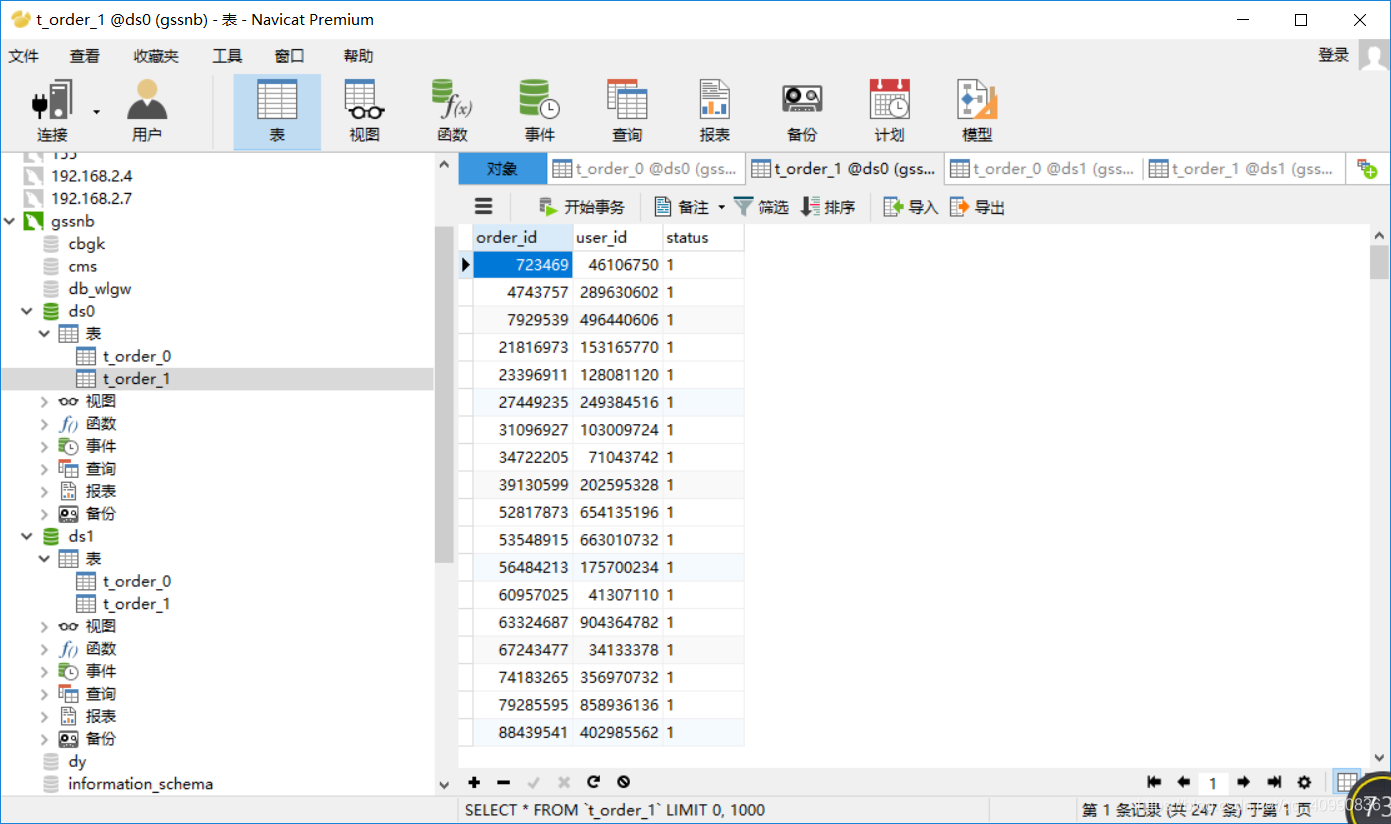Collapse the gssnb connection node
The height and width of the screenshot is (824, 1391).
pyautogui.click(x=10, y=221)
